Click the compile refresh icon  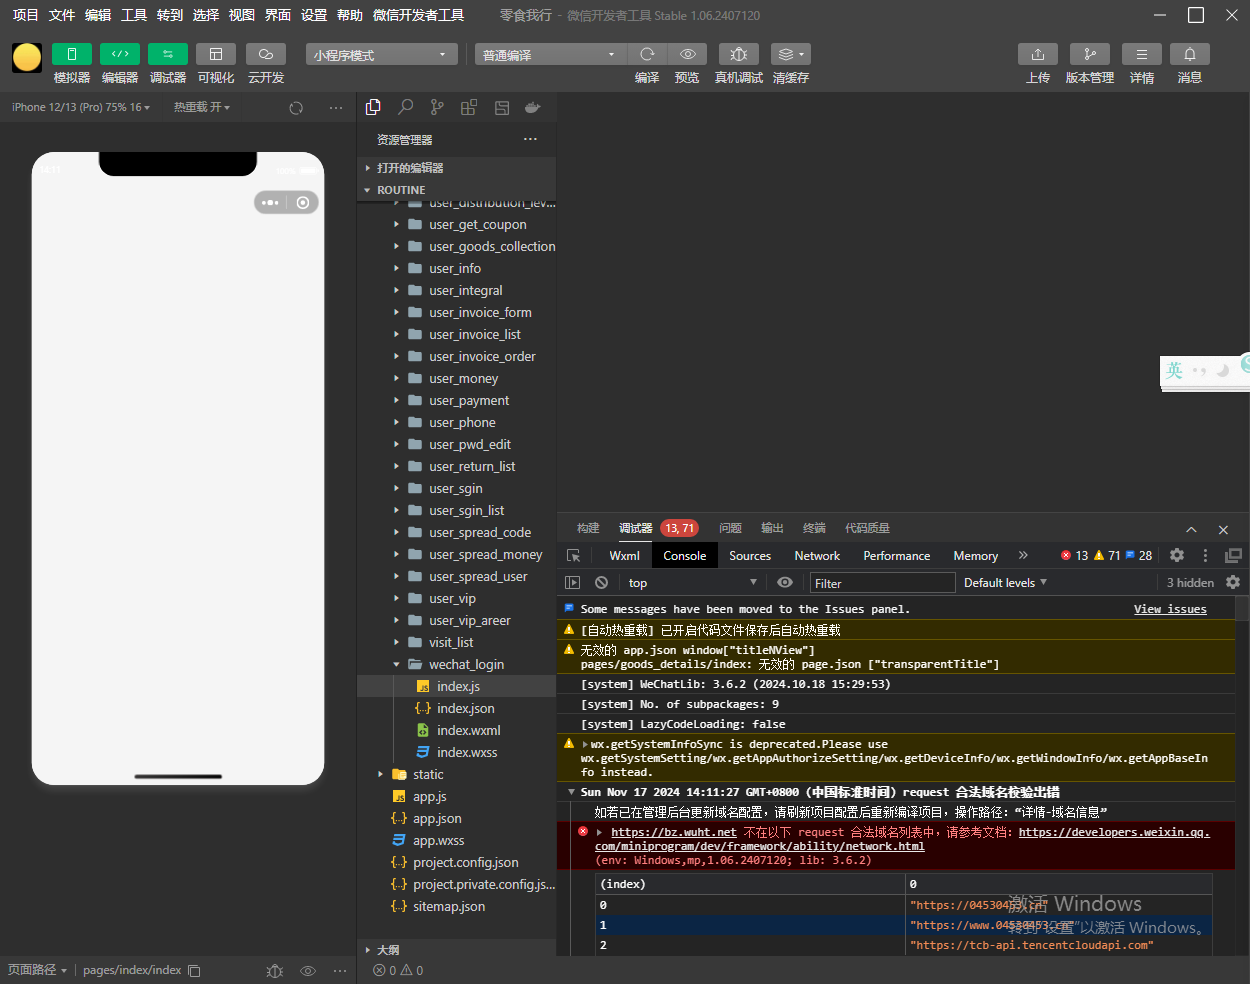tap(647, 54)
